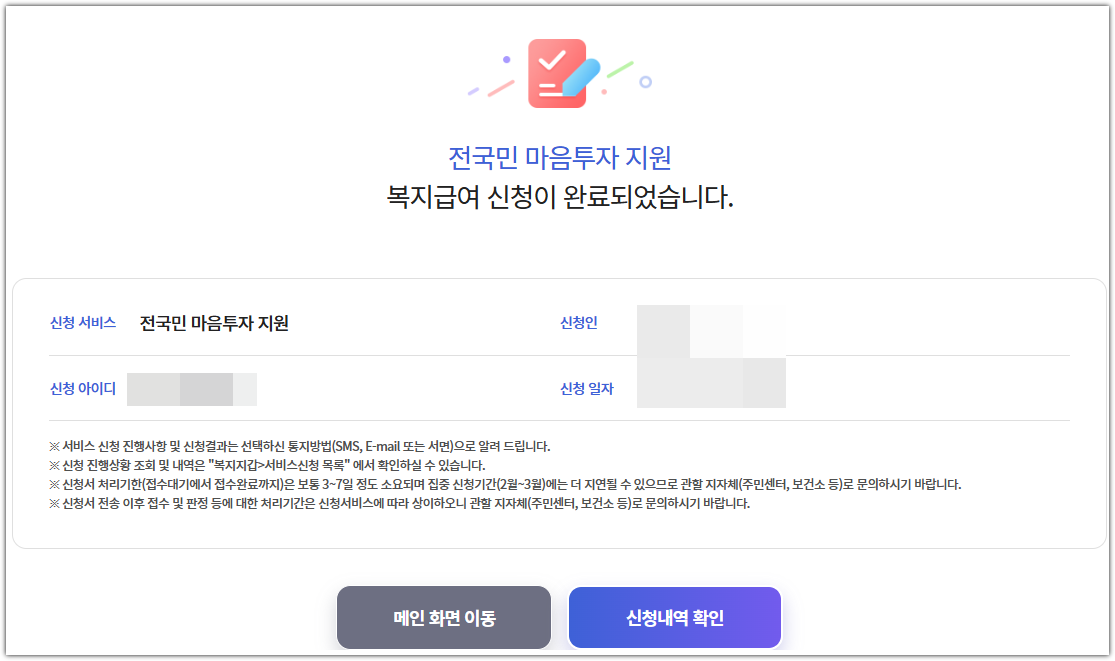Screen dimensions: 1115x661
Task: Click the eraser tip of the pencil graphic
Action: click(592, 64)
